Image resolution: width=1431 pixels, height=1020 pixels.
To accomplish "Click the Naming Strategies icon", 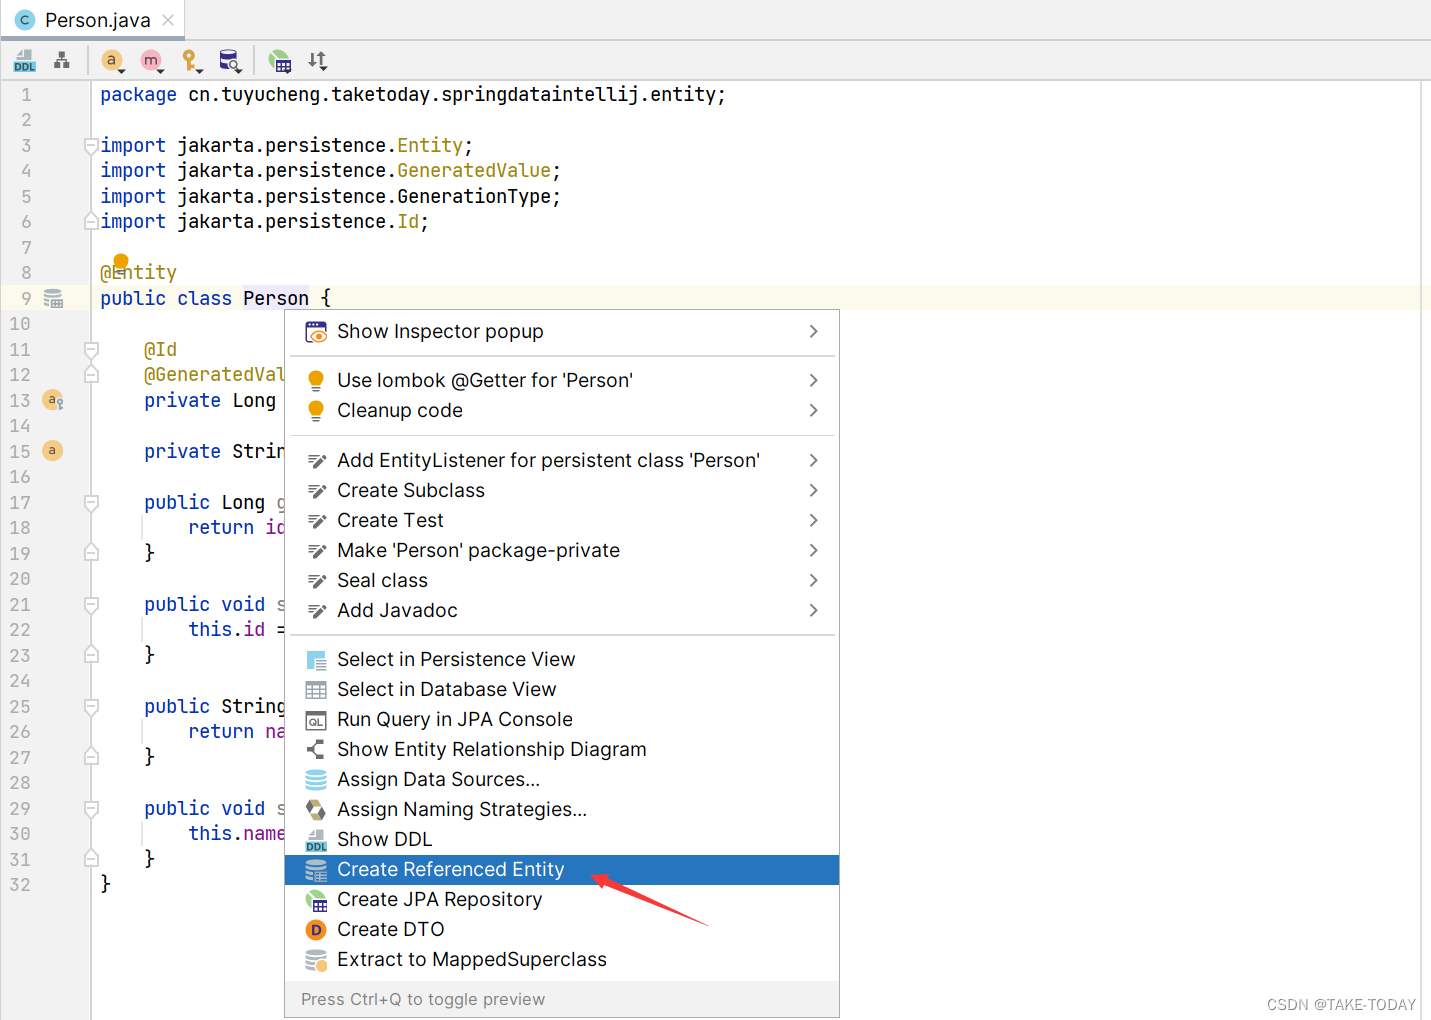I will (316, 809).
